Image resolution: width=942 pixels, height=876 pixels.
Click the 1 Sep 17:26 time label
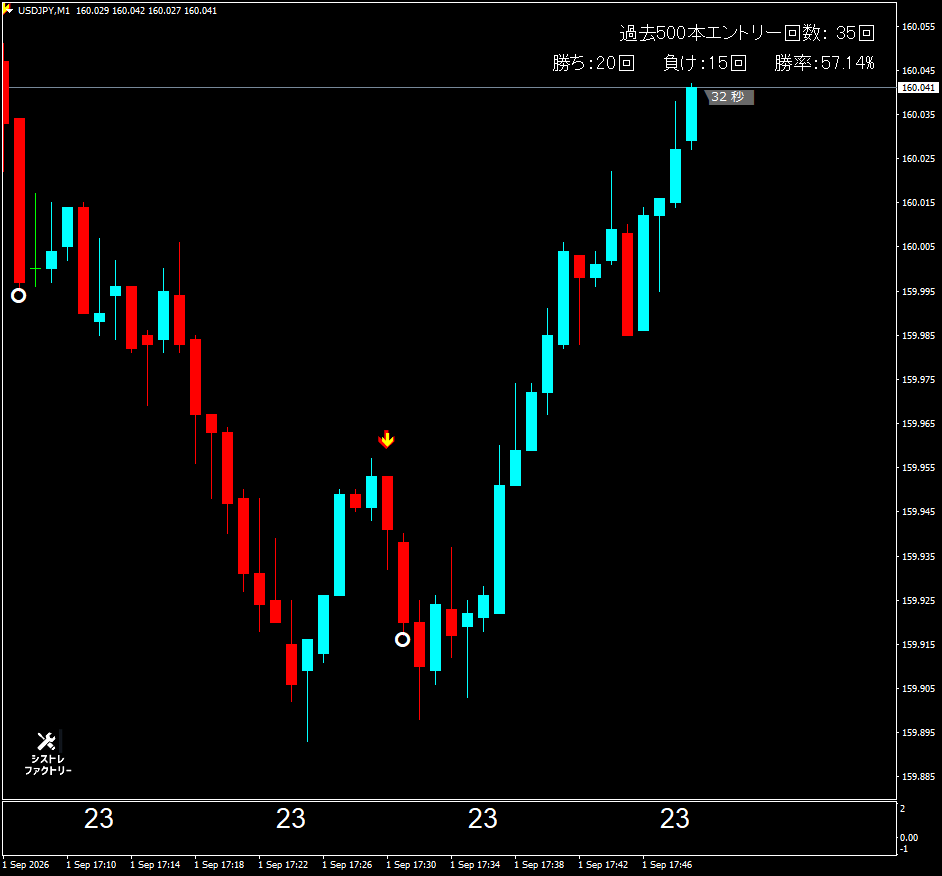coord(347,865)
